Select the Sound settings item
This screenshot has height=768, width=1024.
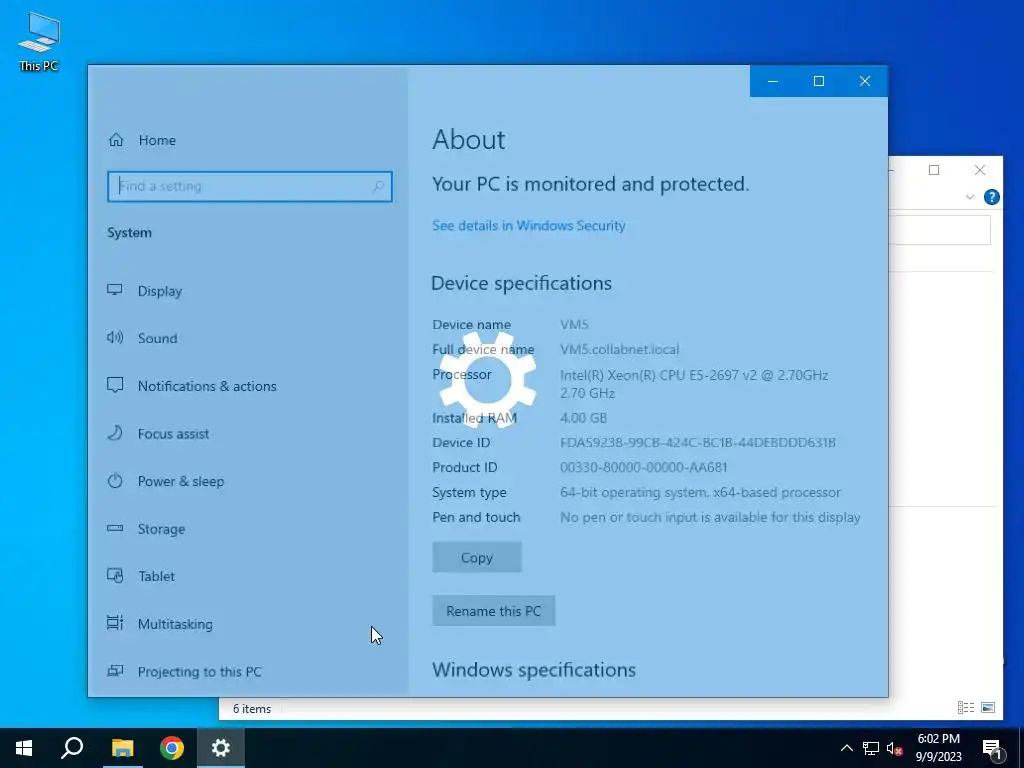[x=142, y=338]
